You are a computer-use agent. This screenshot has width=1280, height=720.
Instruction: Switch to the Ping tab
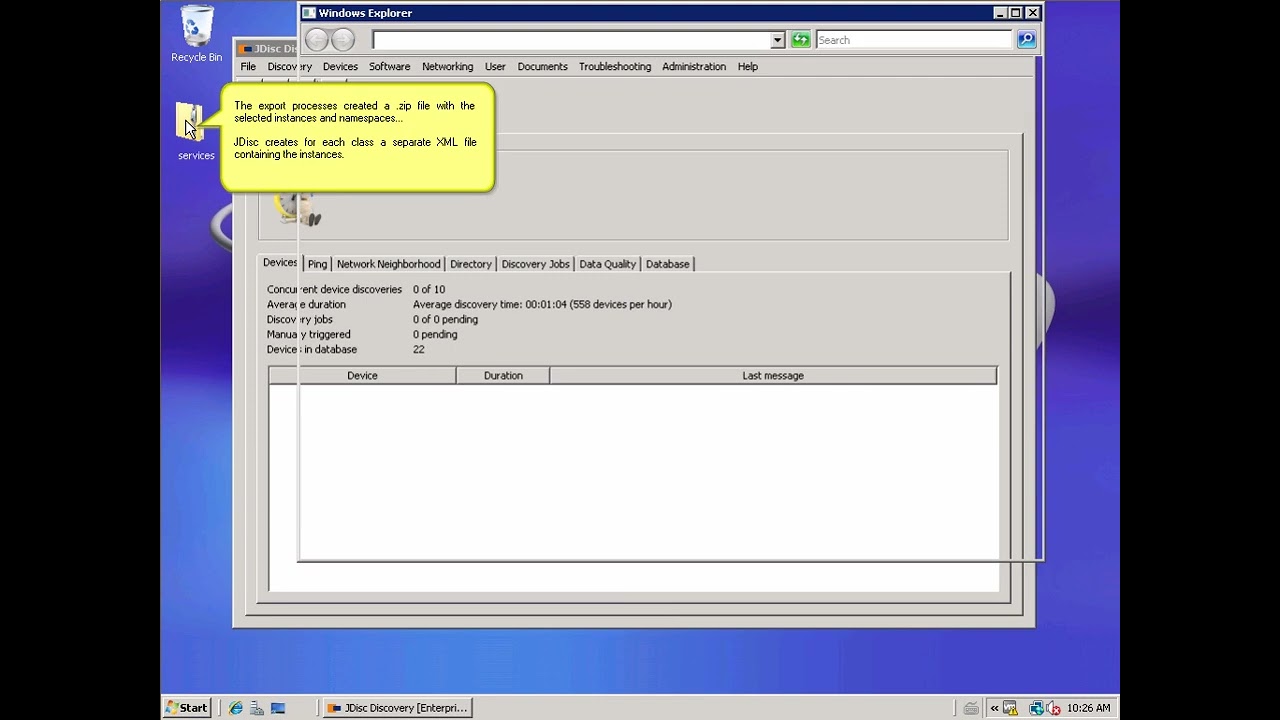[x=317, y=264]
